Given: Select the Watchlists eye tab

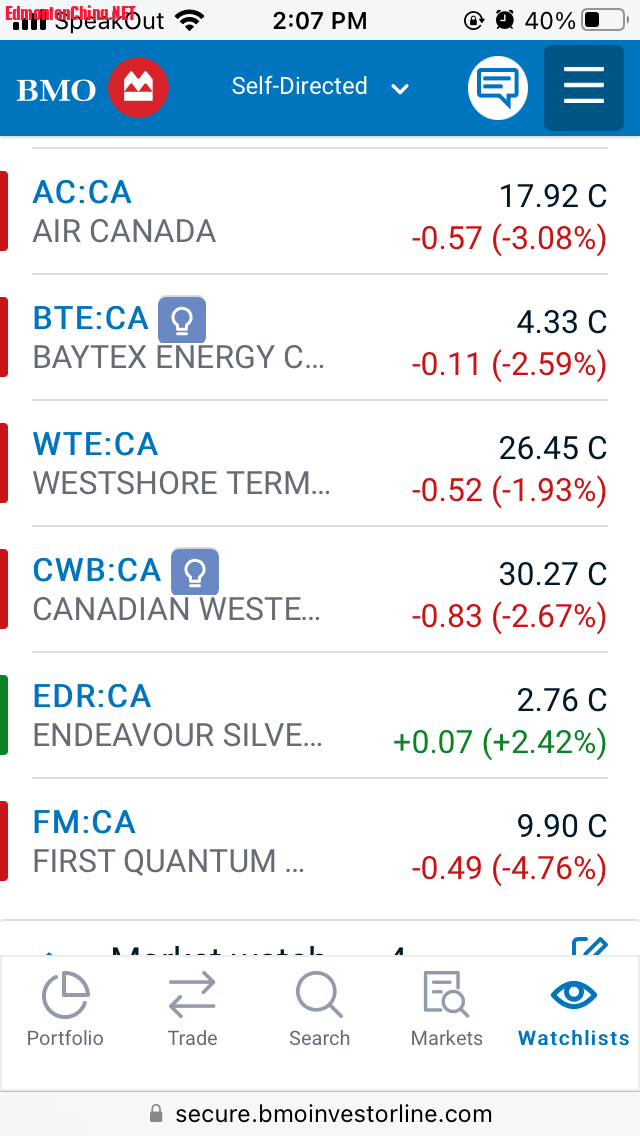Looking at the screenshot, I should 574,1009.
